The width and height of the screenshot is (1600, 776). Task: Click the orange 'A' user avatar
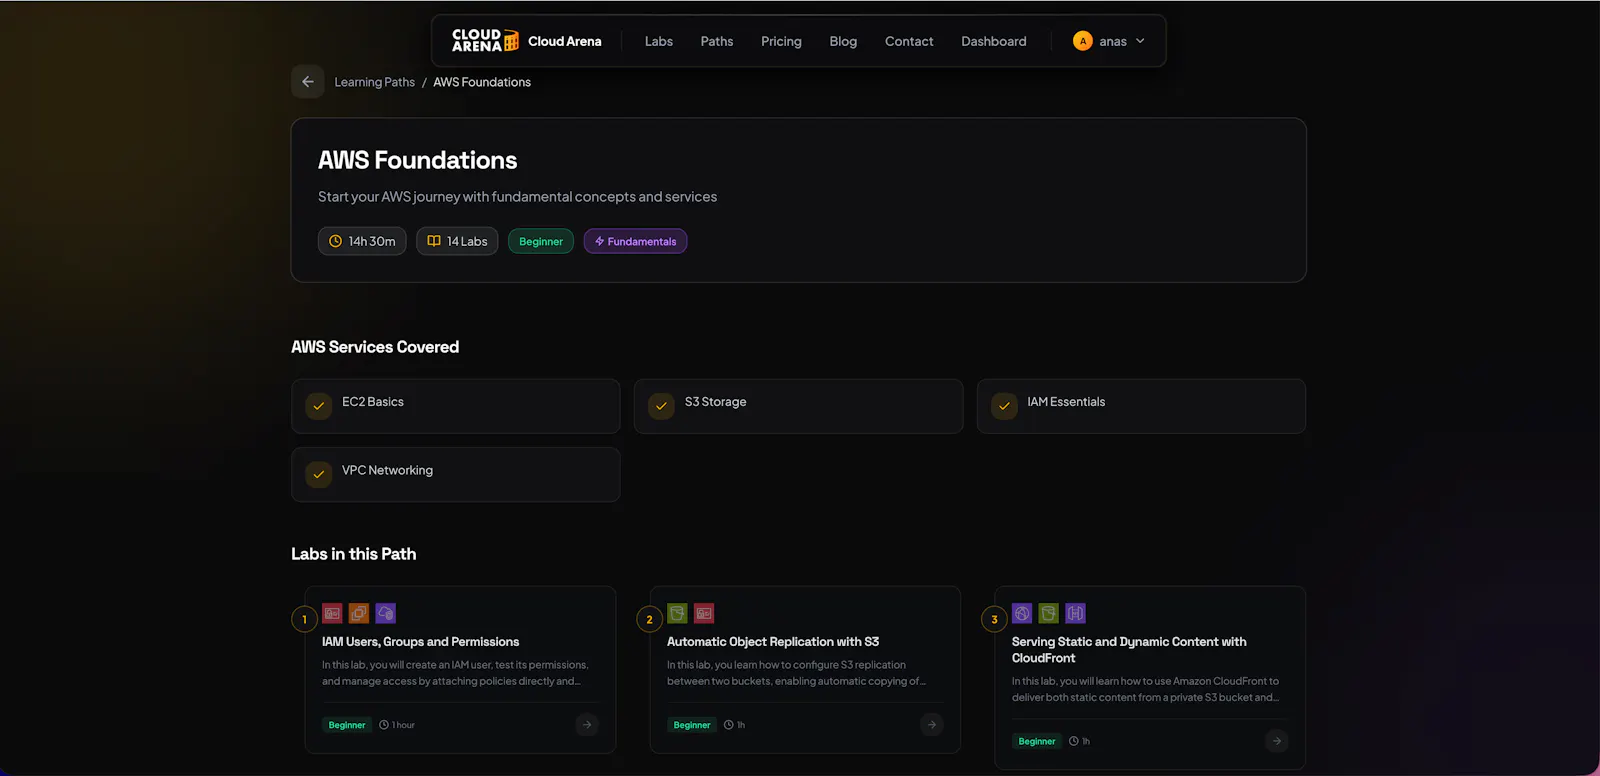click(x=1082, y=41)
